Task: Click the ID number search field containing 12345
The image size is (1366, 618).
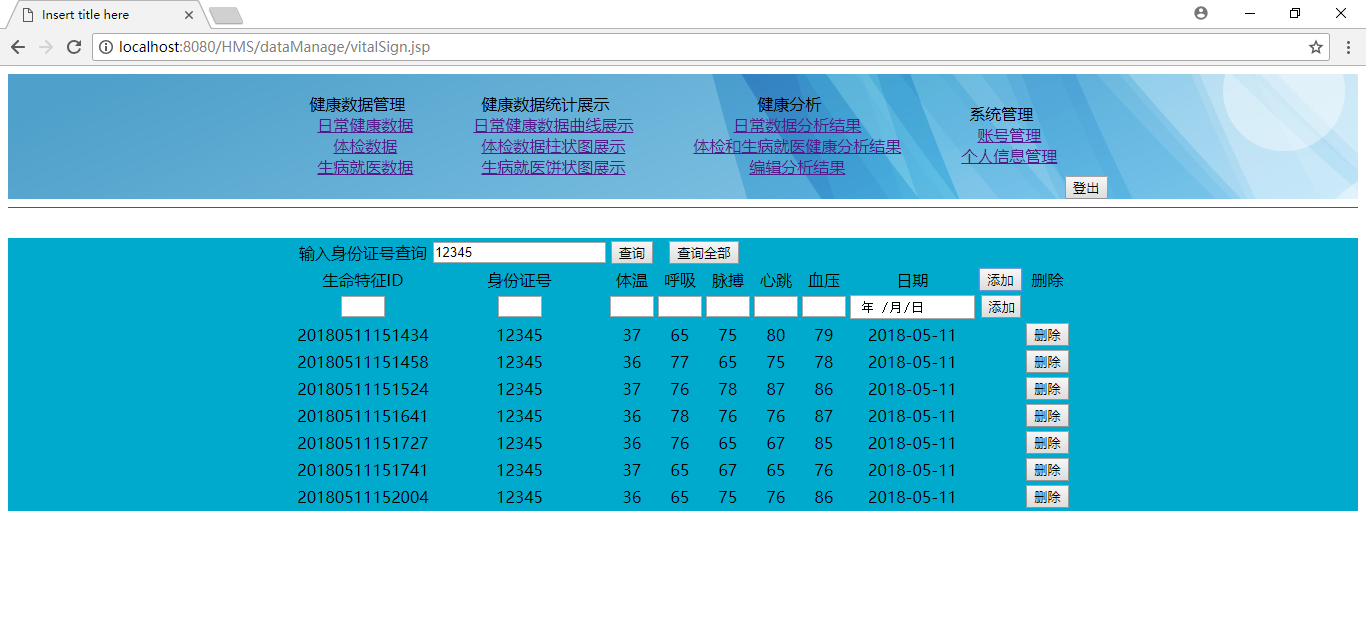Action: [x=519, y=253]
